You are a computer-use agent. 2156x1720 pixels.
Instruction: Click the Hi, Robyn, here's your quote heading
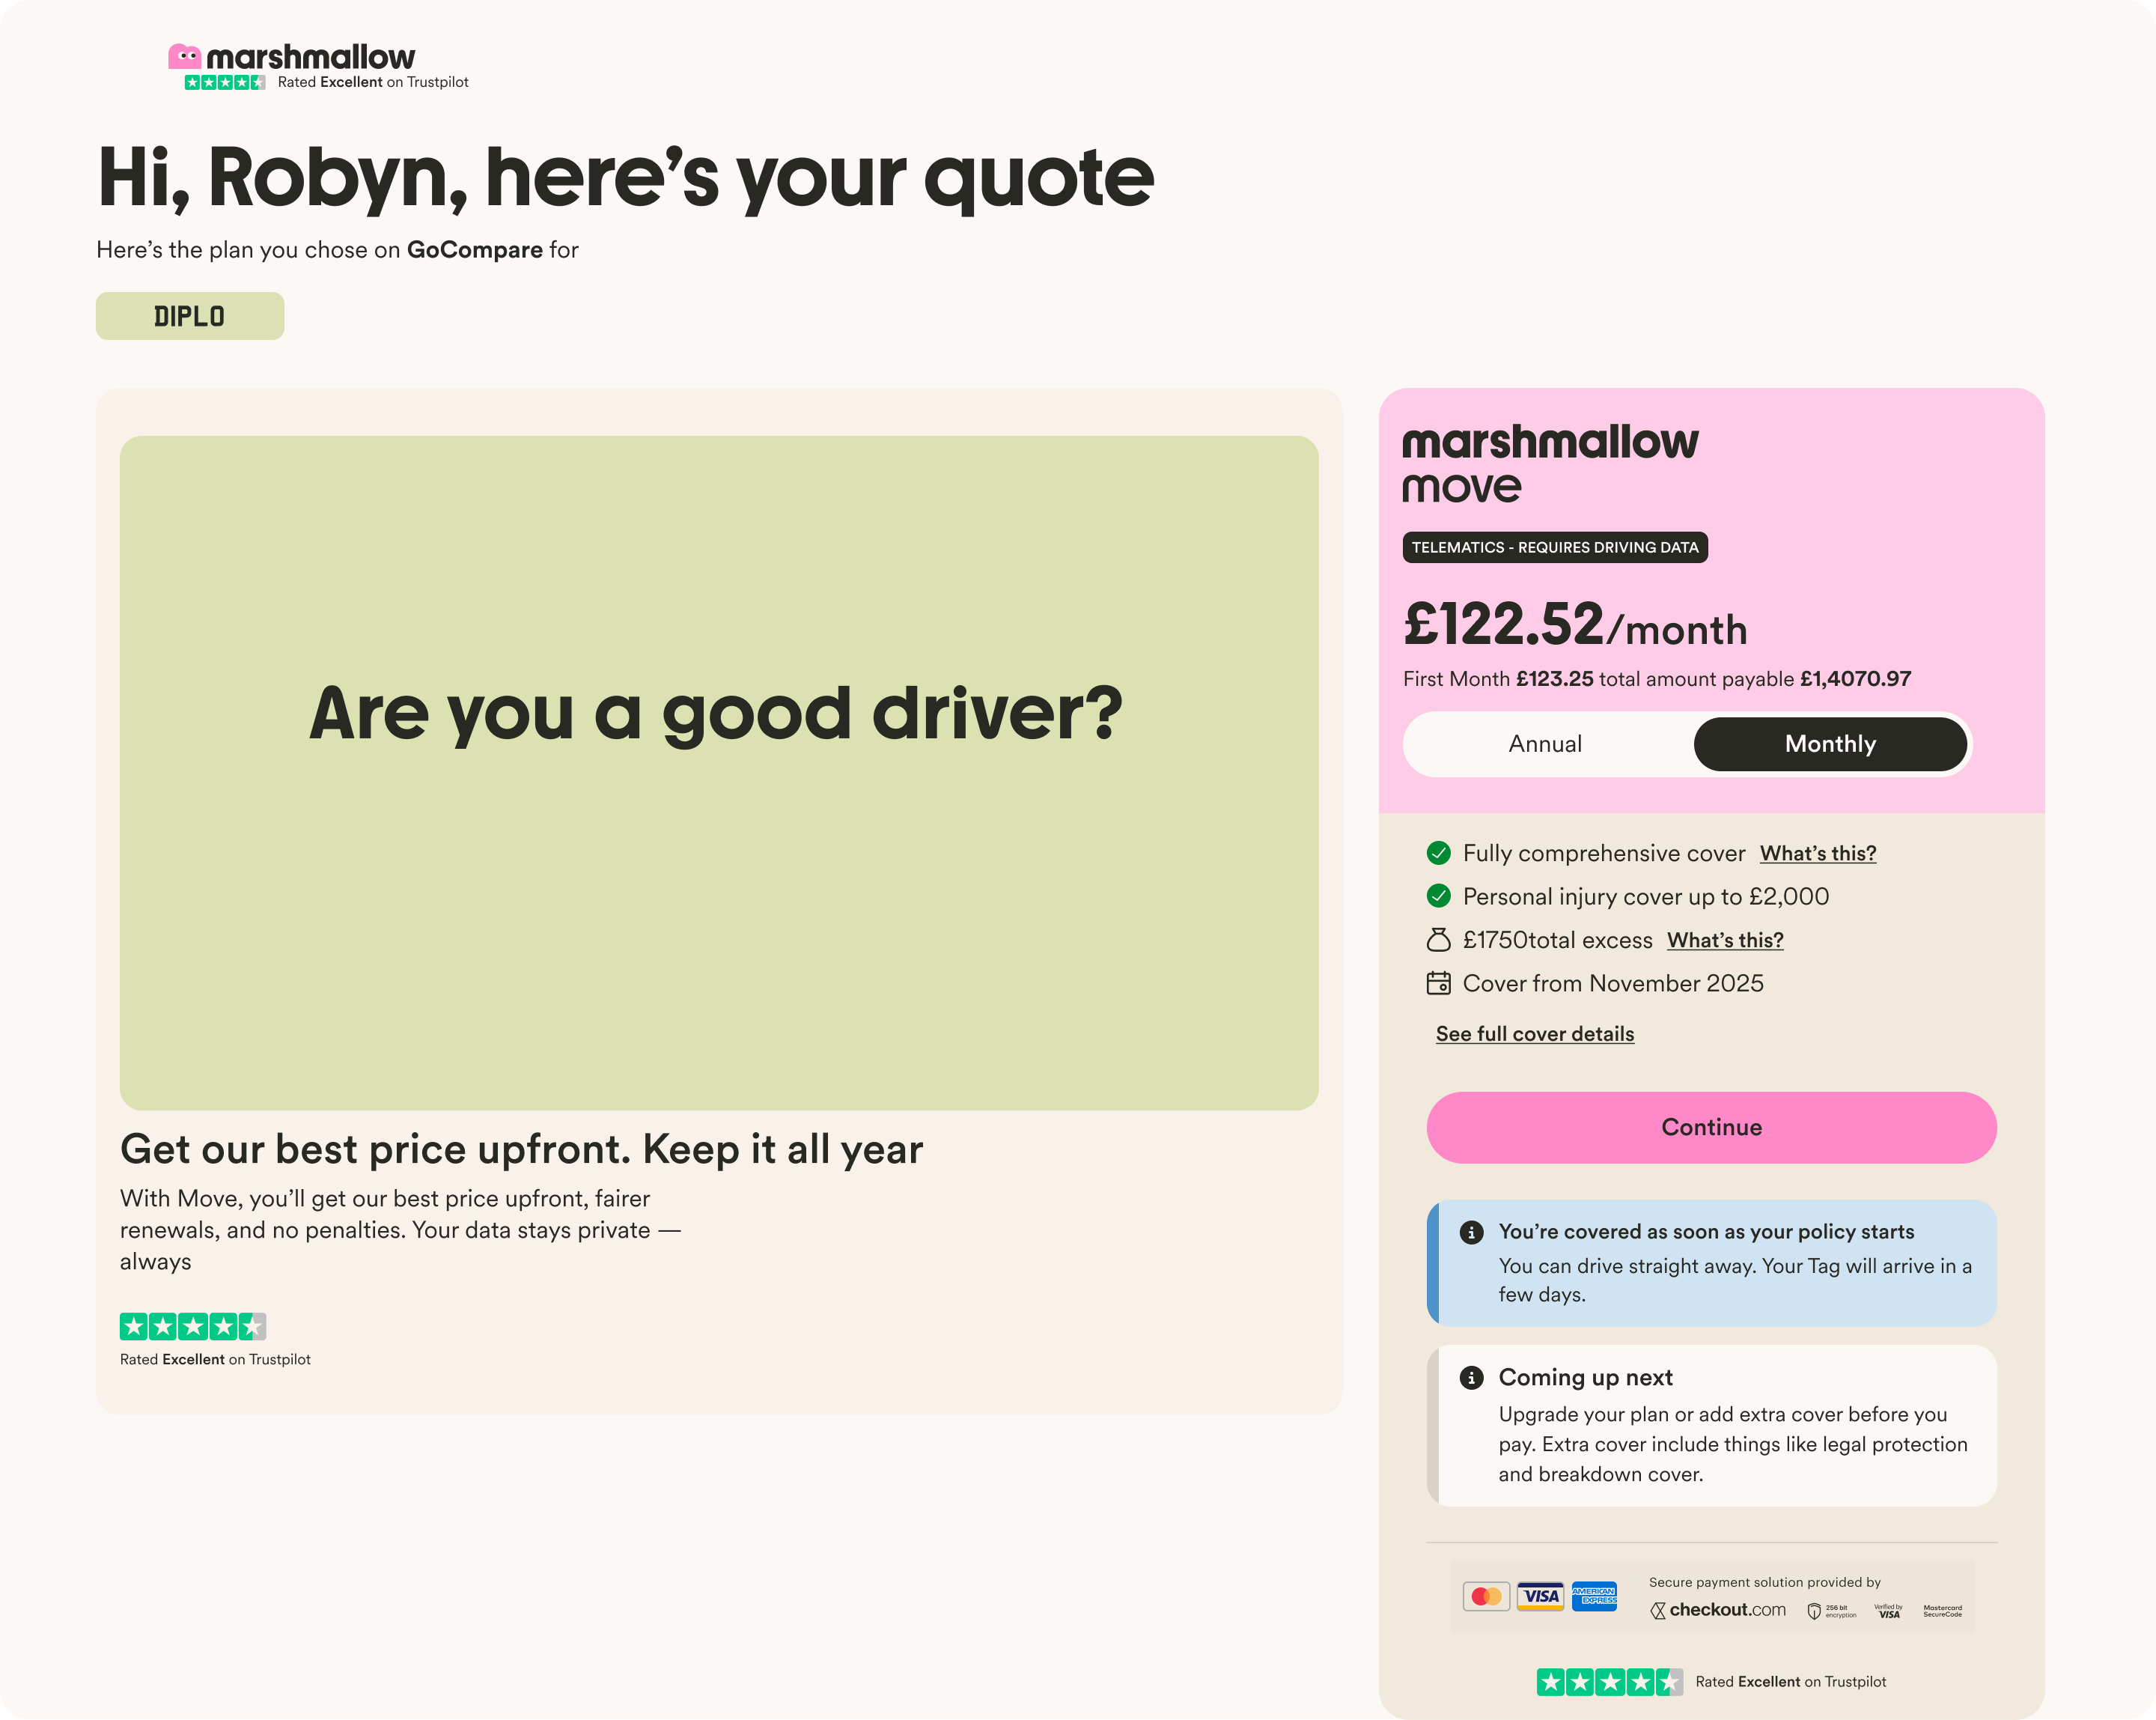[626, 178]
